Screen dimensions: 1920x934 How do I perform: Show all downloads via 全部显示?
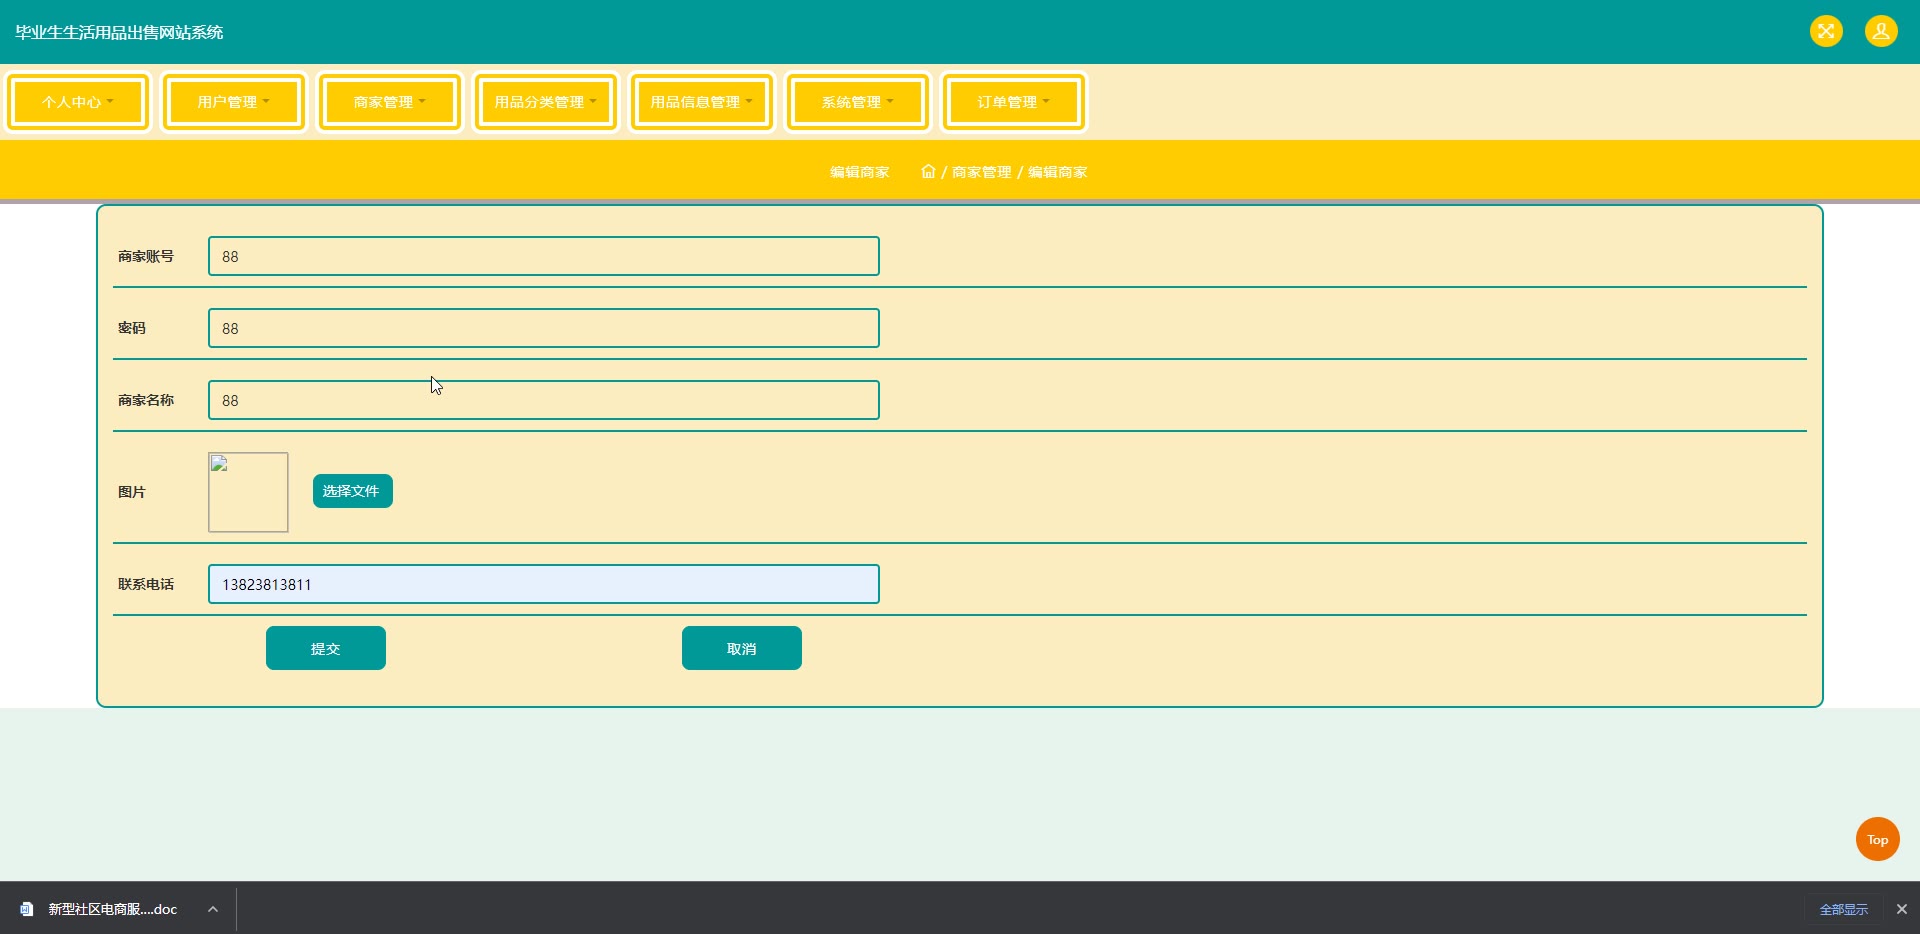click(1844, 909)
